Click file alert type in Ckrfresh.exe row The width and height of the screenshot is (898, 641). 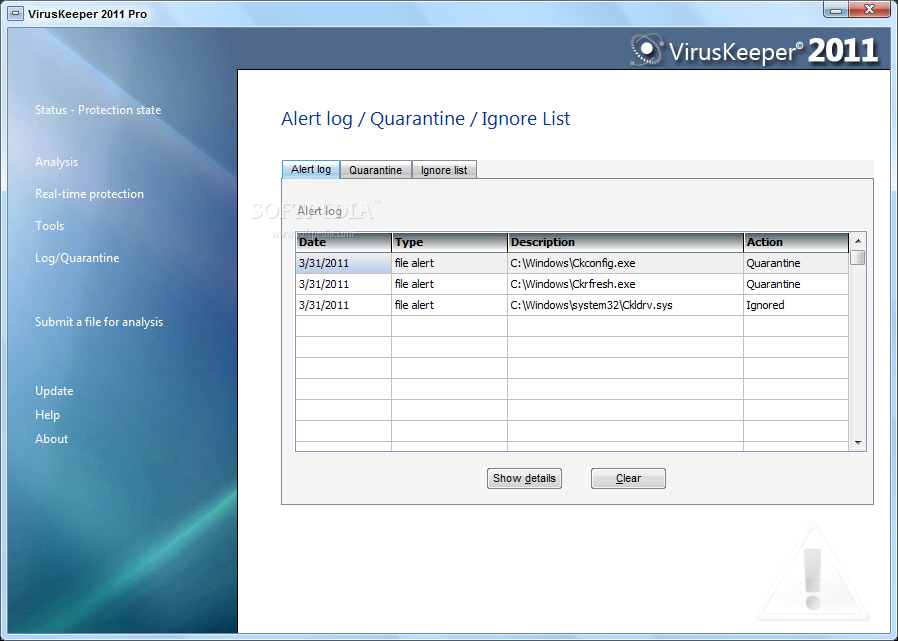pyautogui.click(x=450, y=284)
